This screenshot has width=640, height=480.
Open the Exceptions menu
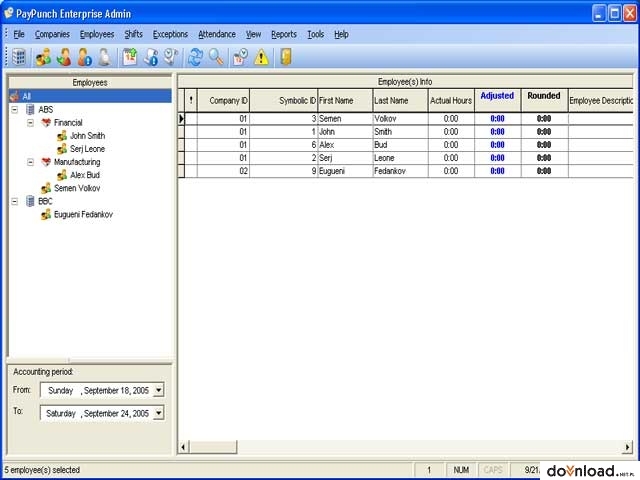170,34
